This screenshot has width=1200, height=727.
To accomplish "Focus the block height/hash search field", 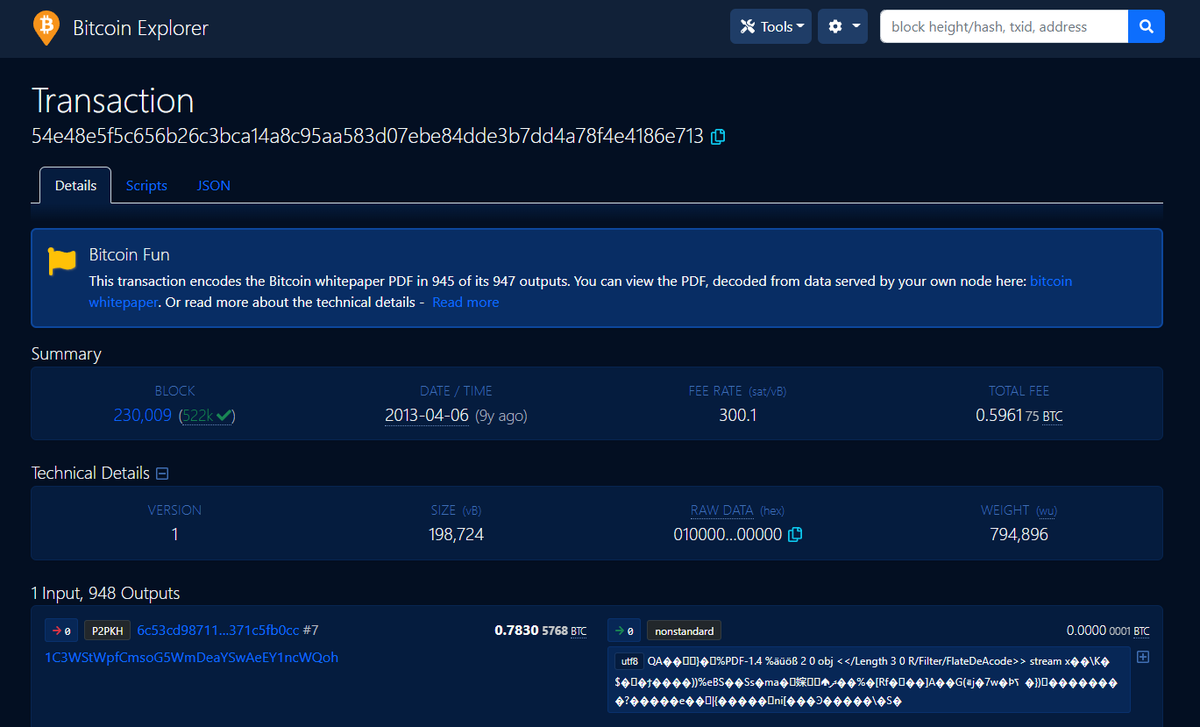I will tap(1004, 27).
